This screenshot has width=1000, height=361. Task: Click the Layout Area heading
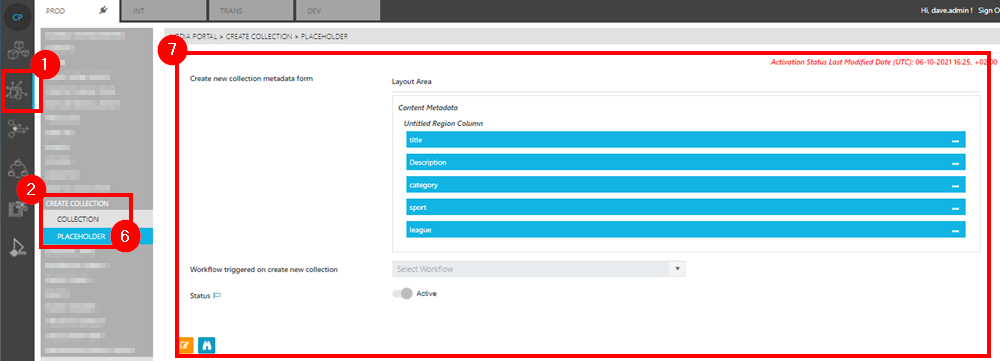click(412, 82)
